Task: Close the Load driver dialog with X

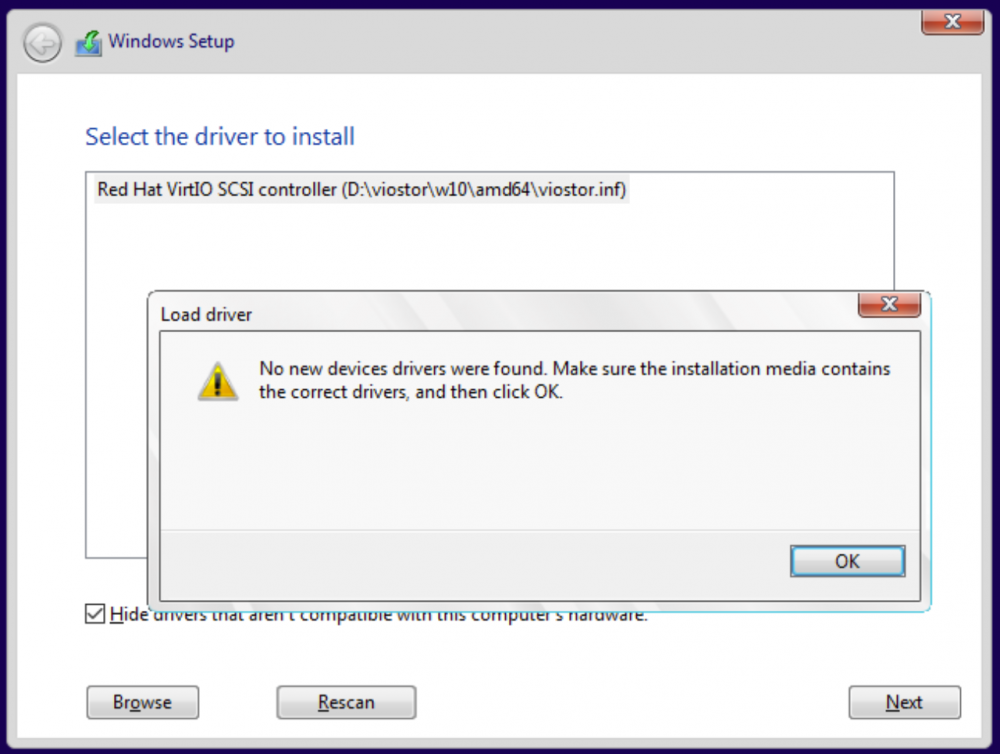Action: tap(889, 304)
